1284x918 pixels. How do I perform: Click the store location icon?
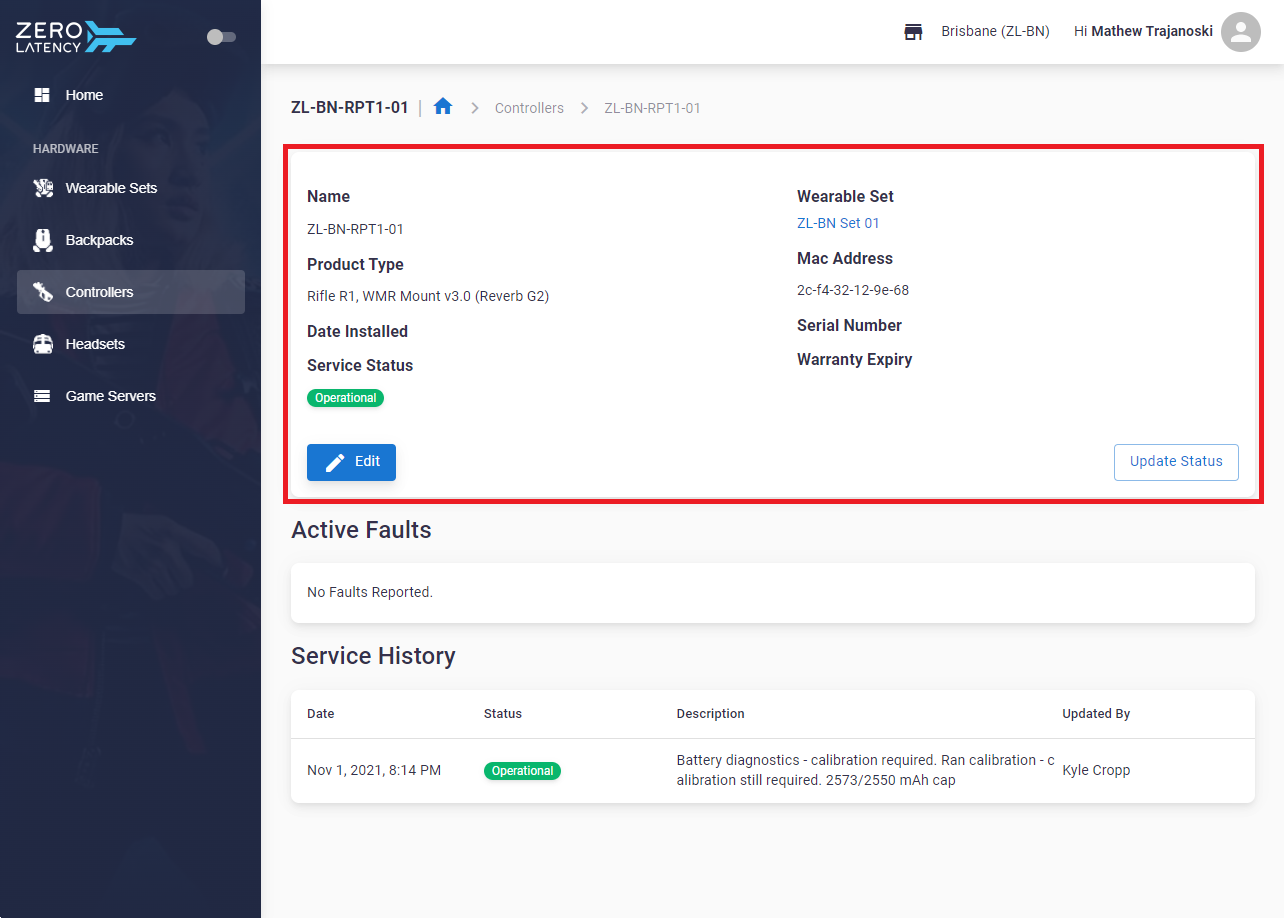coord(913,32)
